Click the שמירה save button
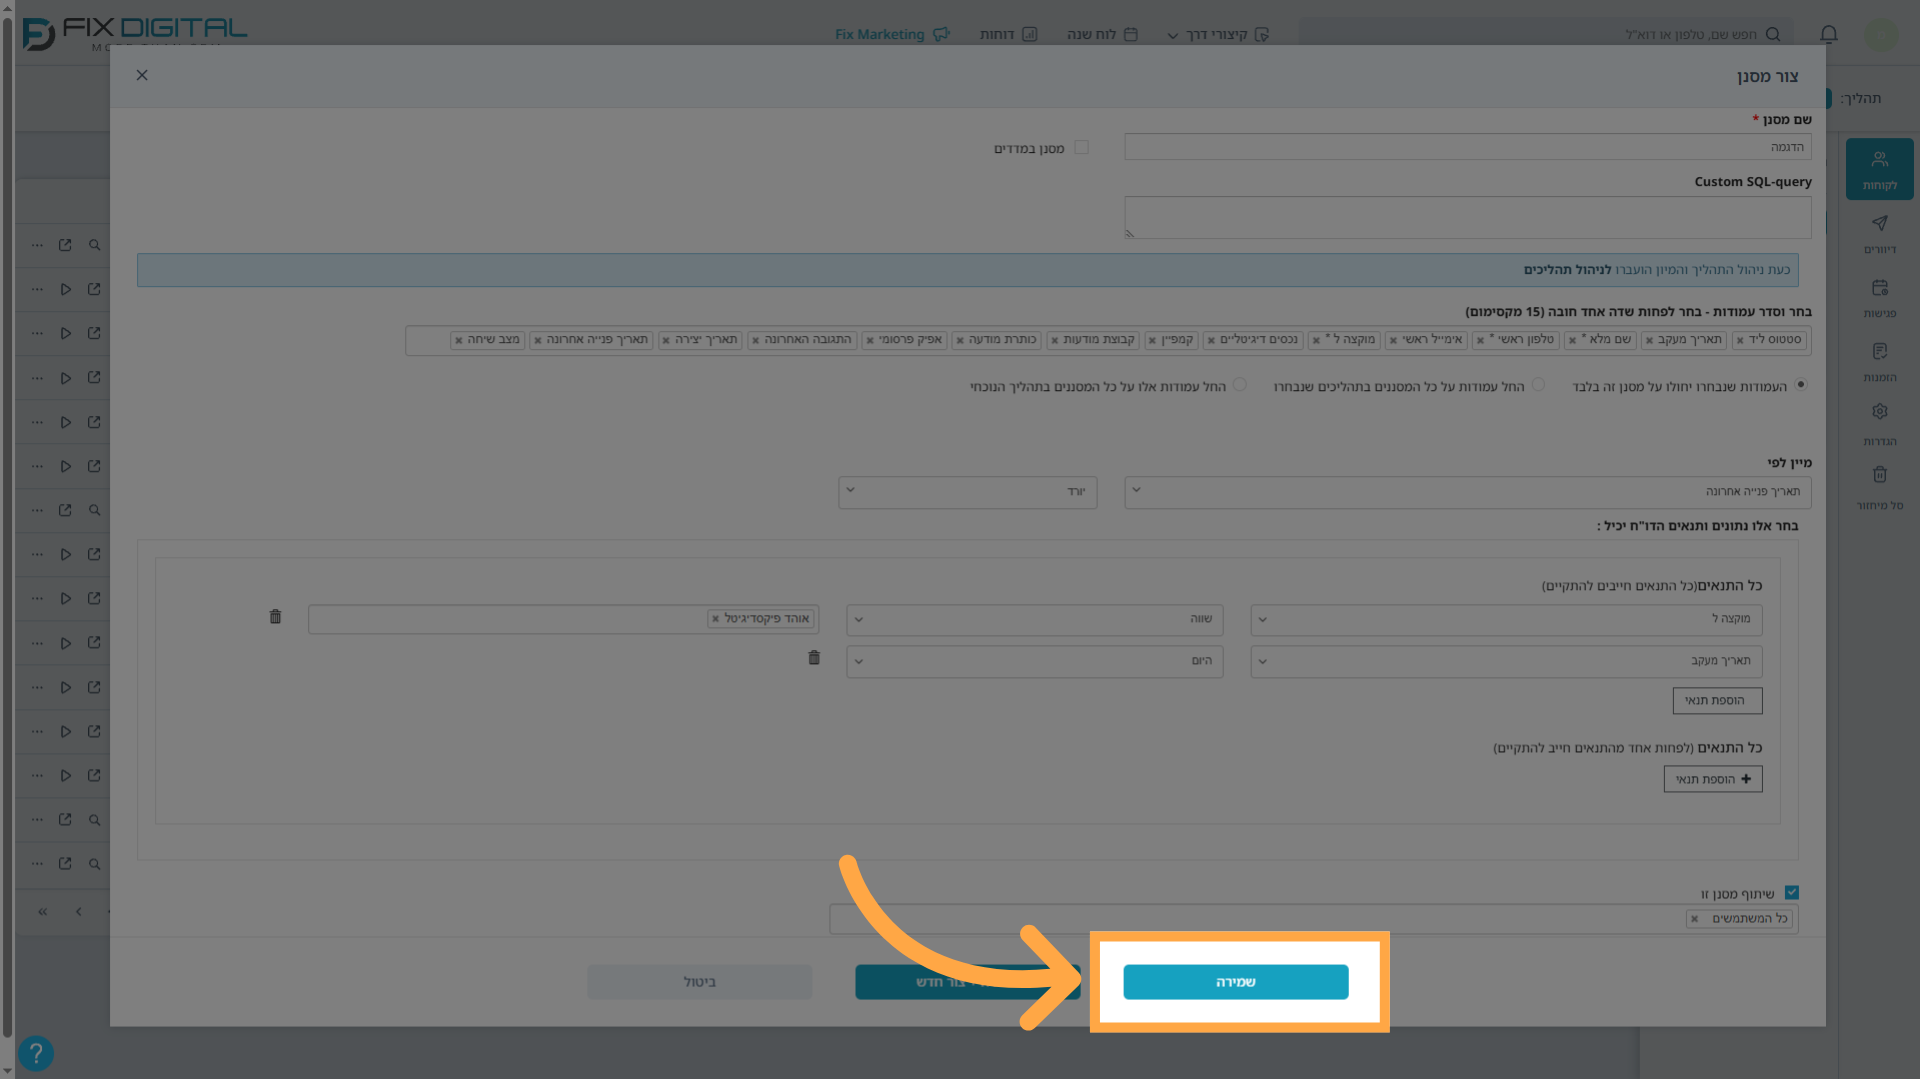Viewport: 1920px width, 1079px height. [x=1235, y=982]
